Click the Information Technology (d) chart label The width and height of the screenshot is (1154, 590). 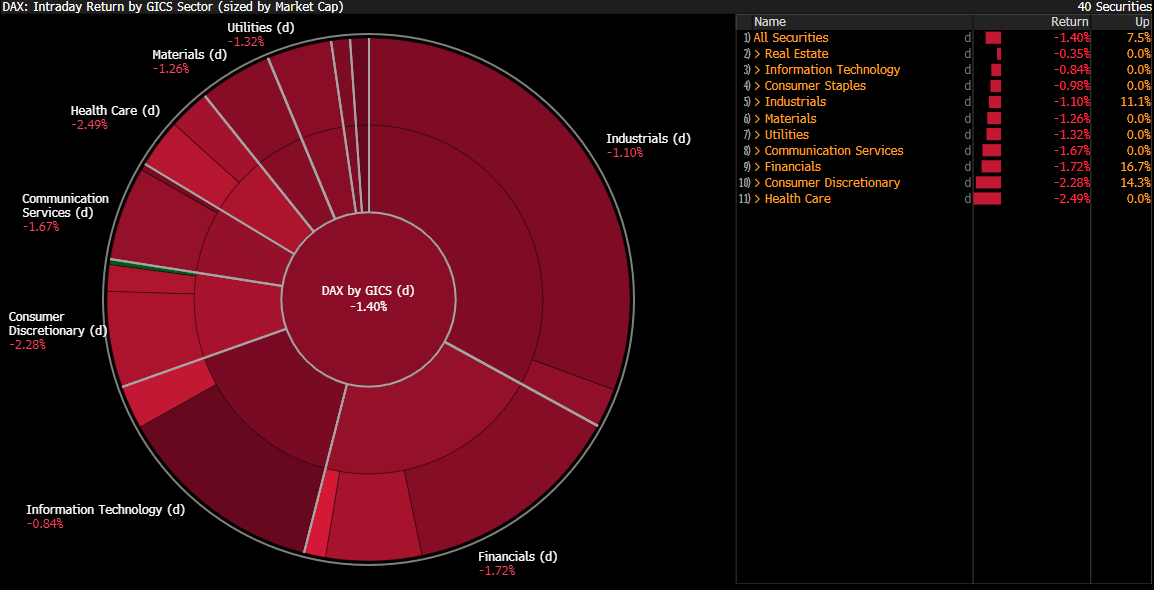pos(106,510)
